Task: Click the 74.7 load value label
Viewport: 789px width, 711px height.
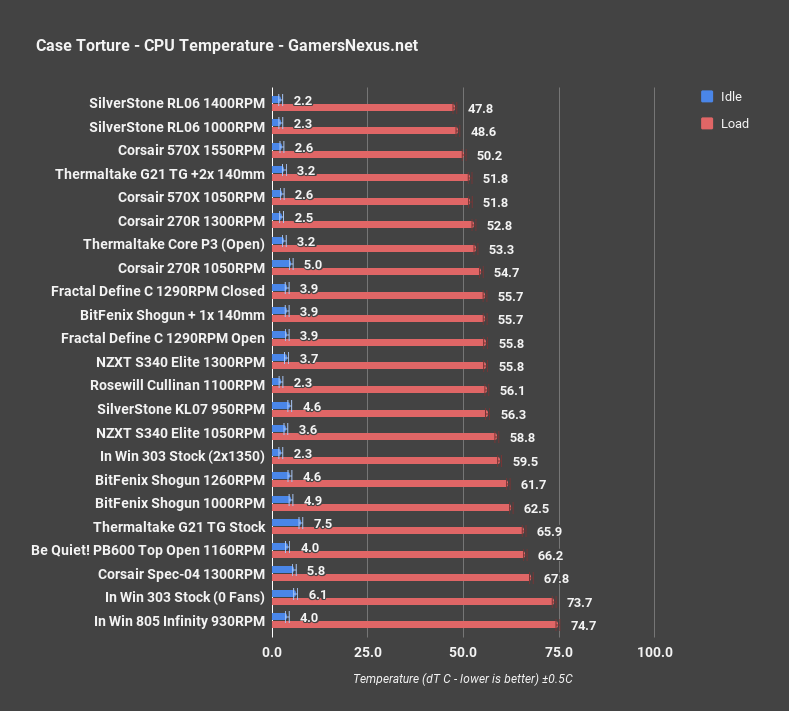Action: [x=583, y=625]
